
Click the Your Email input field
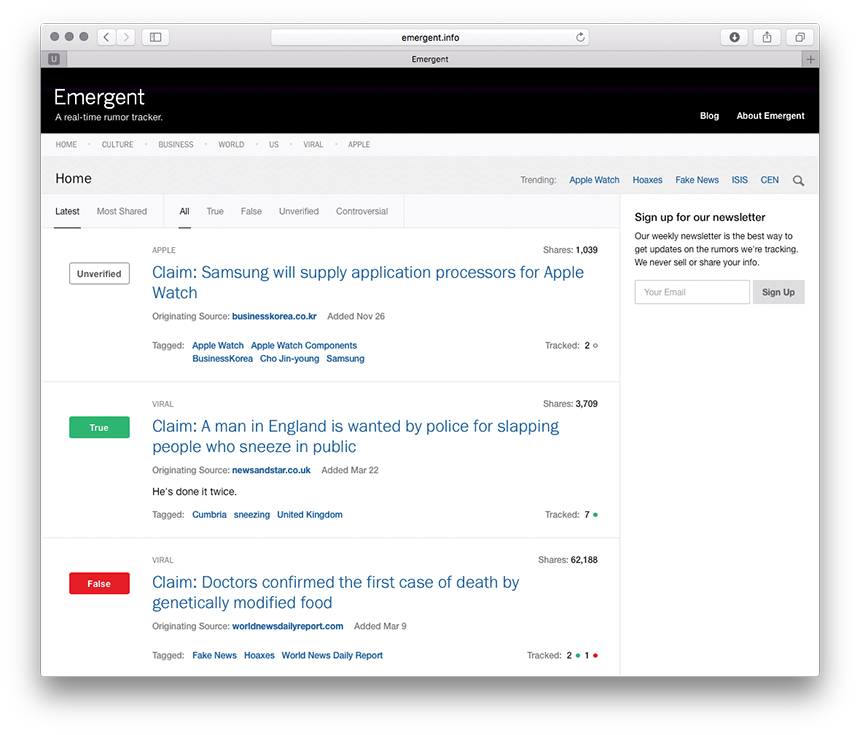(x=691, y=292)
